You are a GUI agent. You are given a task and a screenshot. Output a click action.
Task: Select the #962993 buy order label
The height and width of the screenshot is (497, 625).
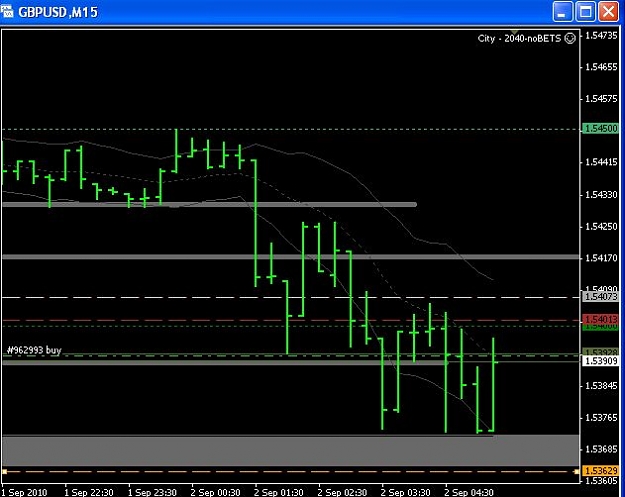(34, 350)
